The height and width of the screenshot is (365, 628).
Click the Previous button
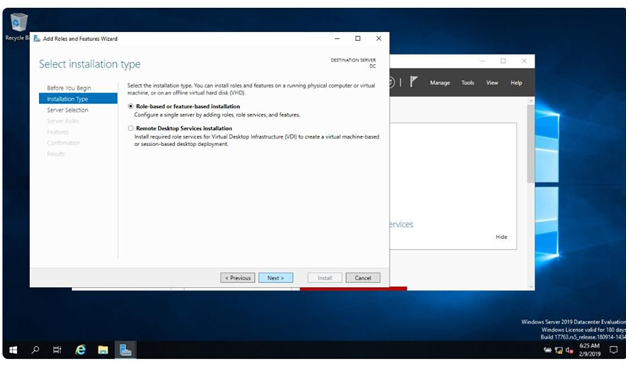click(x=238, y=278)
